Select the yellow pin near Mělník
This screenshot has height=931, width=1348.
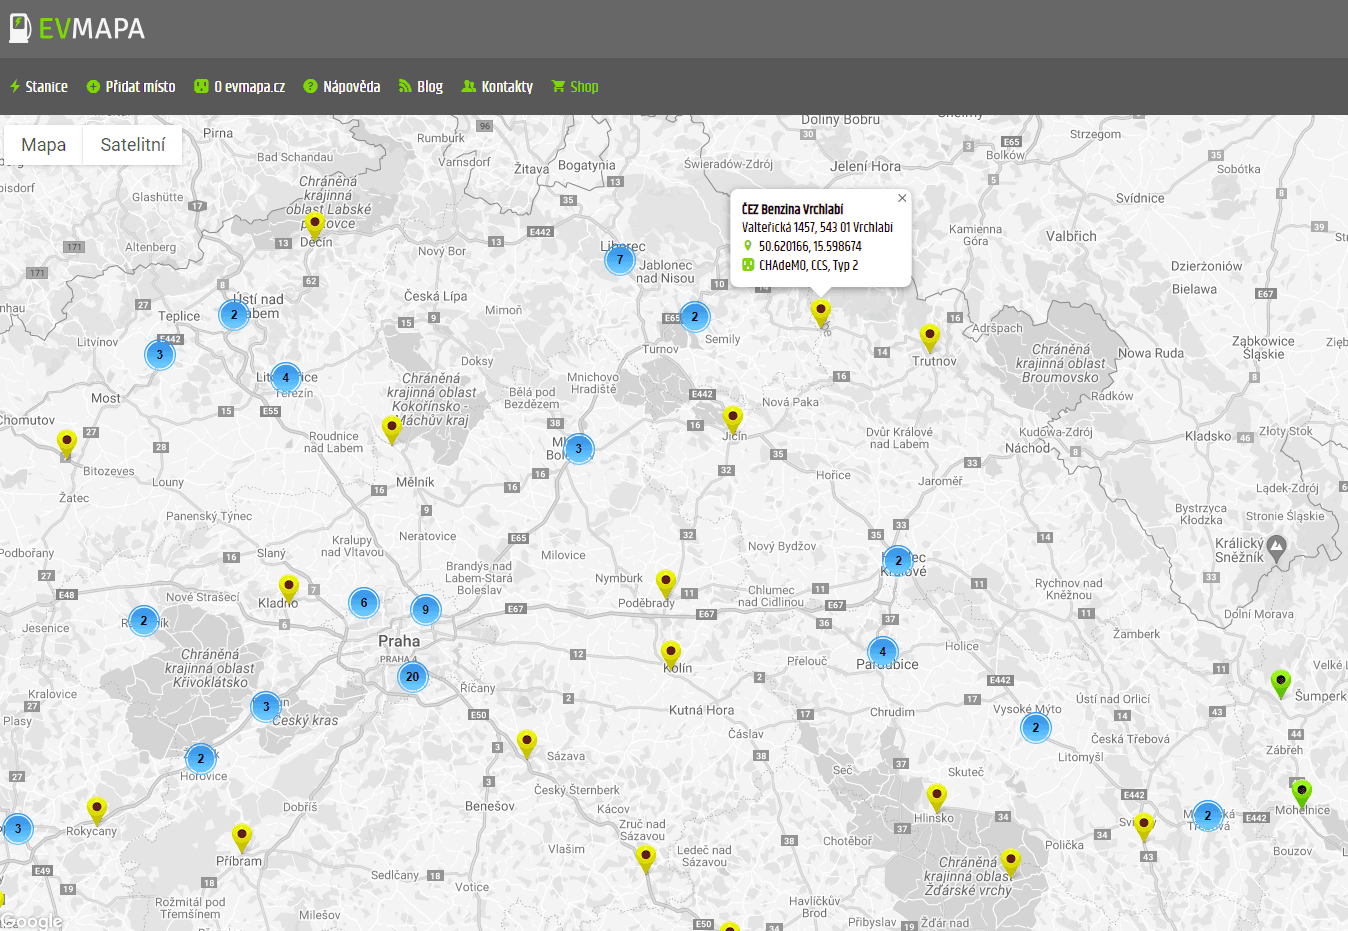(392, 430)
